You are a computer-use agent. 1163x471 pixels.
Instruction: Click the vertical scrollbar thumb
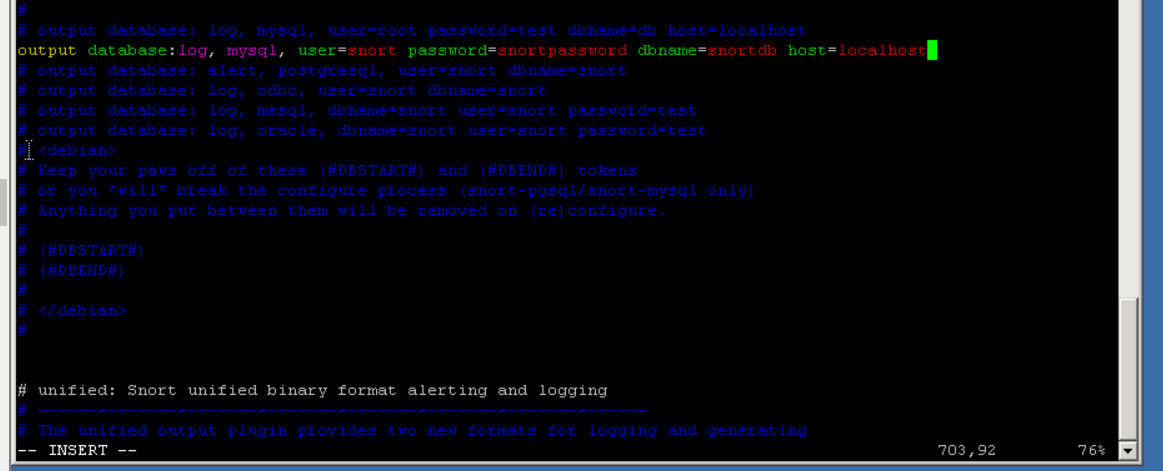click(x=1128, y=369)
